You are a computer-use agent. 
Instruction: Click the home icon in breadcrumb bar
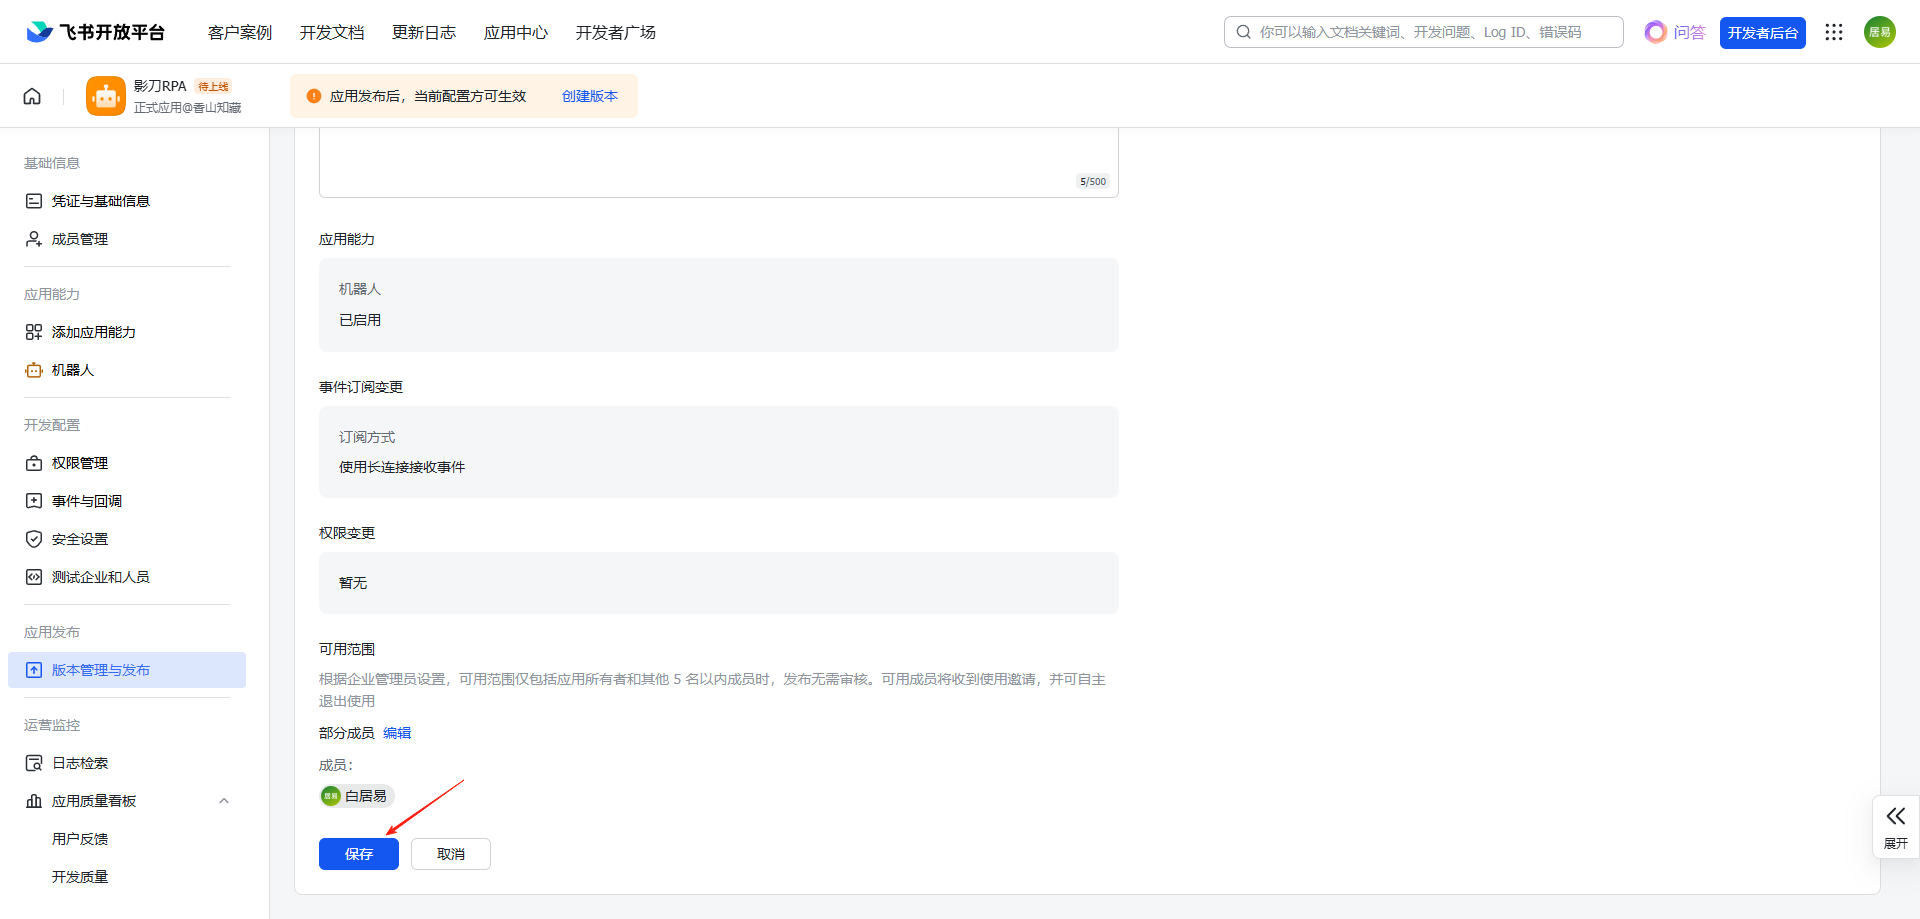pos(32,96)
